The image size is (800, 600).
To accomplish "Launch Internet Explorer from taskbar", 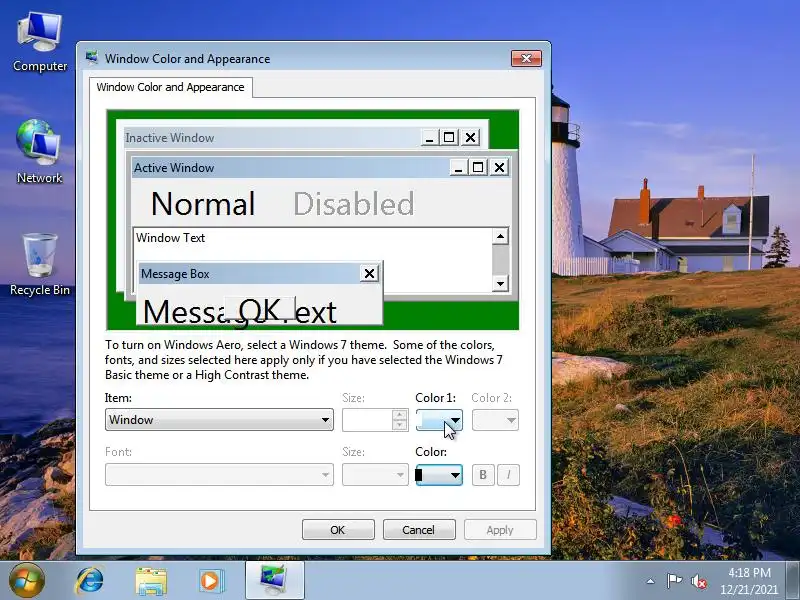I will click(90, 581).
